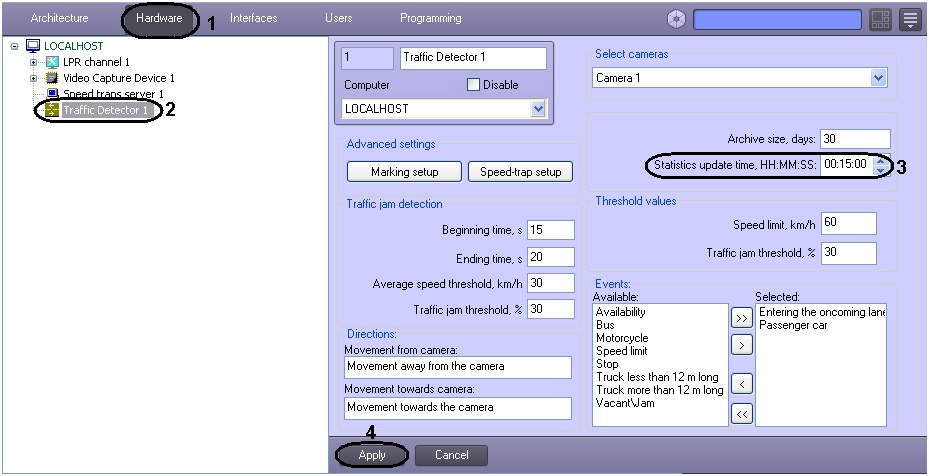Click the round gear icon beside search
This screenshot has height=476, width=929.
676,19
